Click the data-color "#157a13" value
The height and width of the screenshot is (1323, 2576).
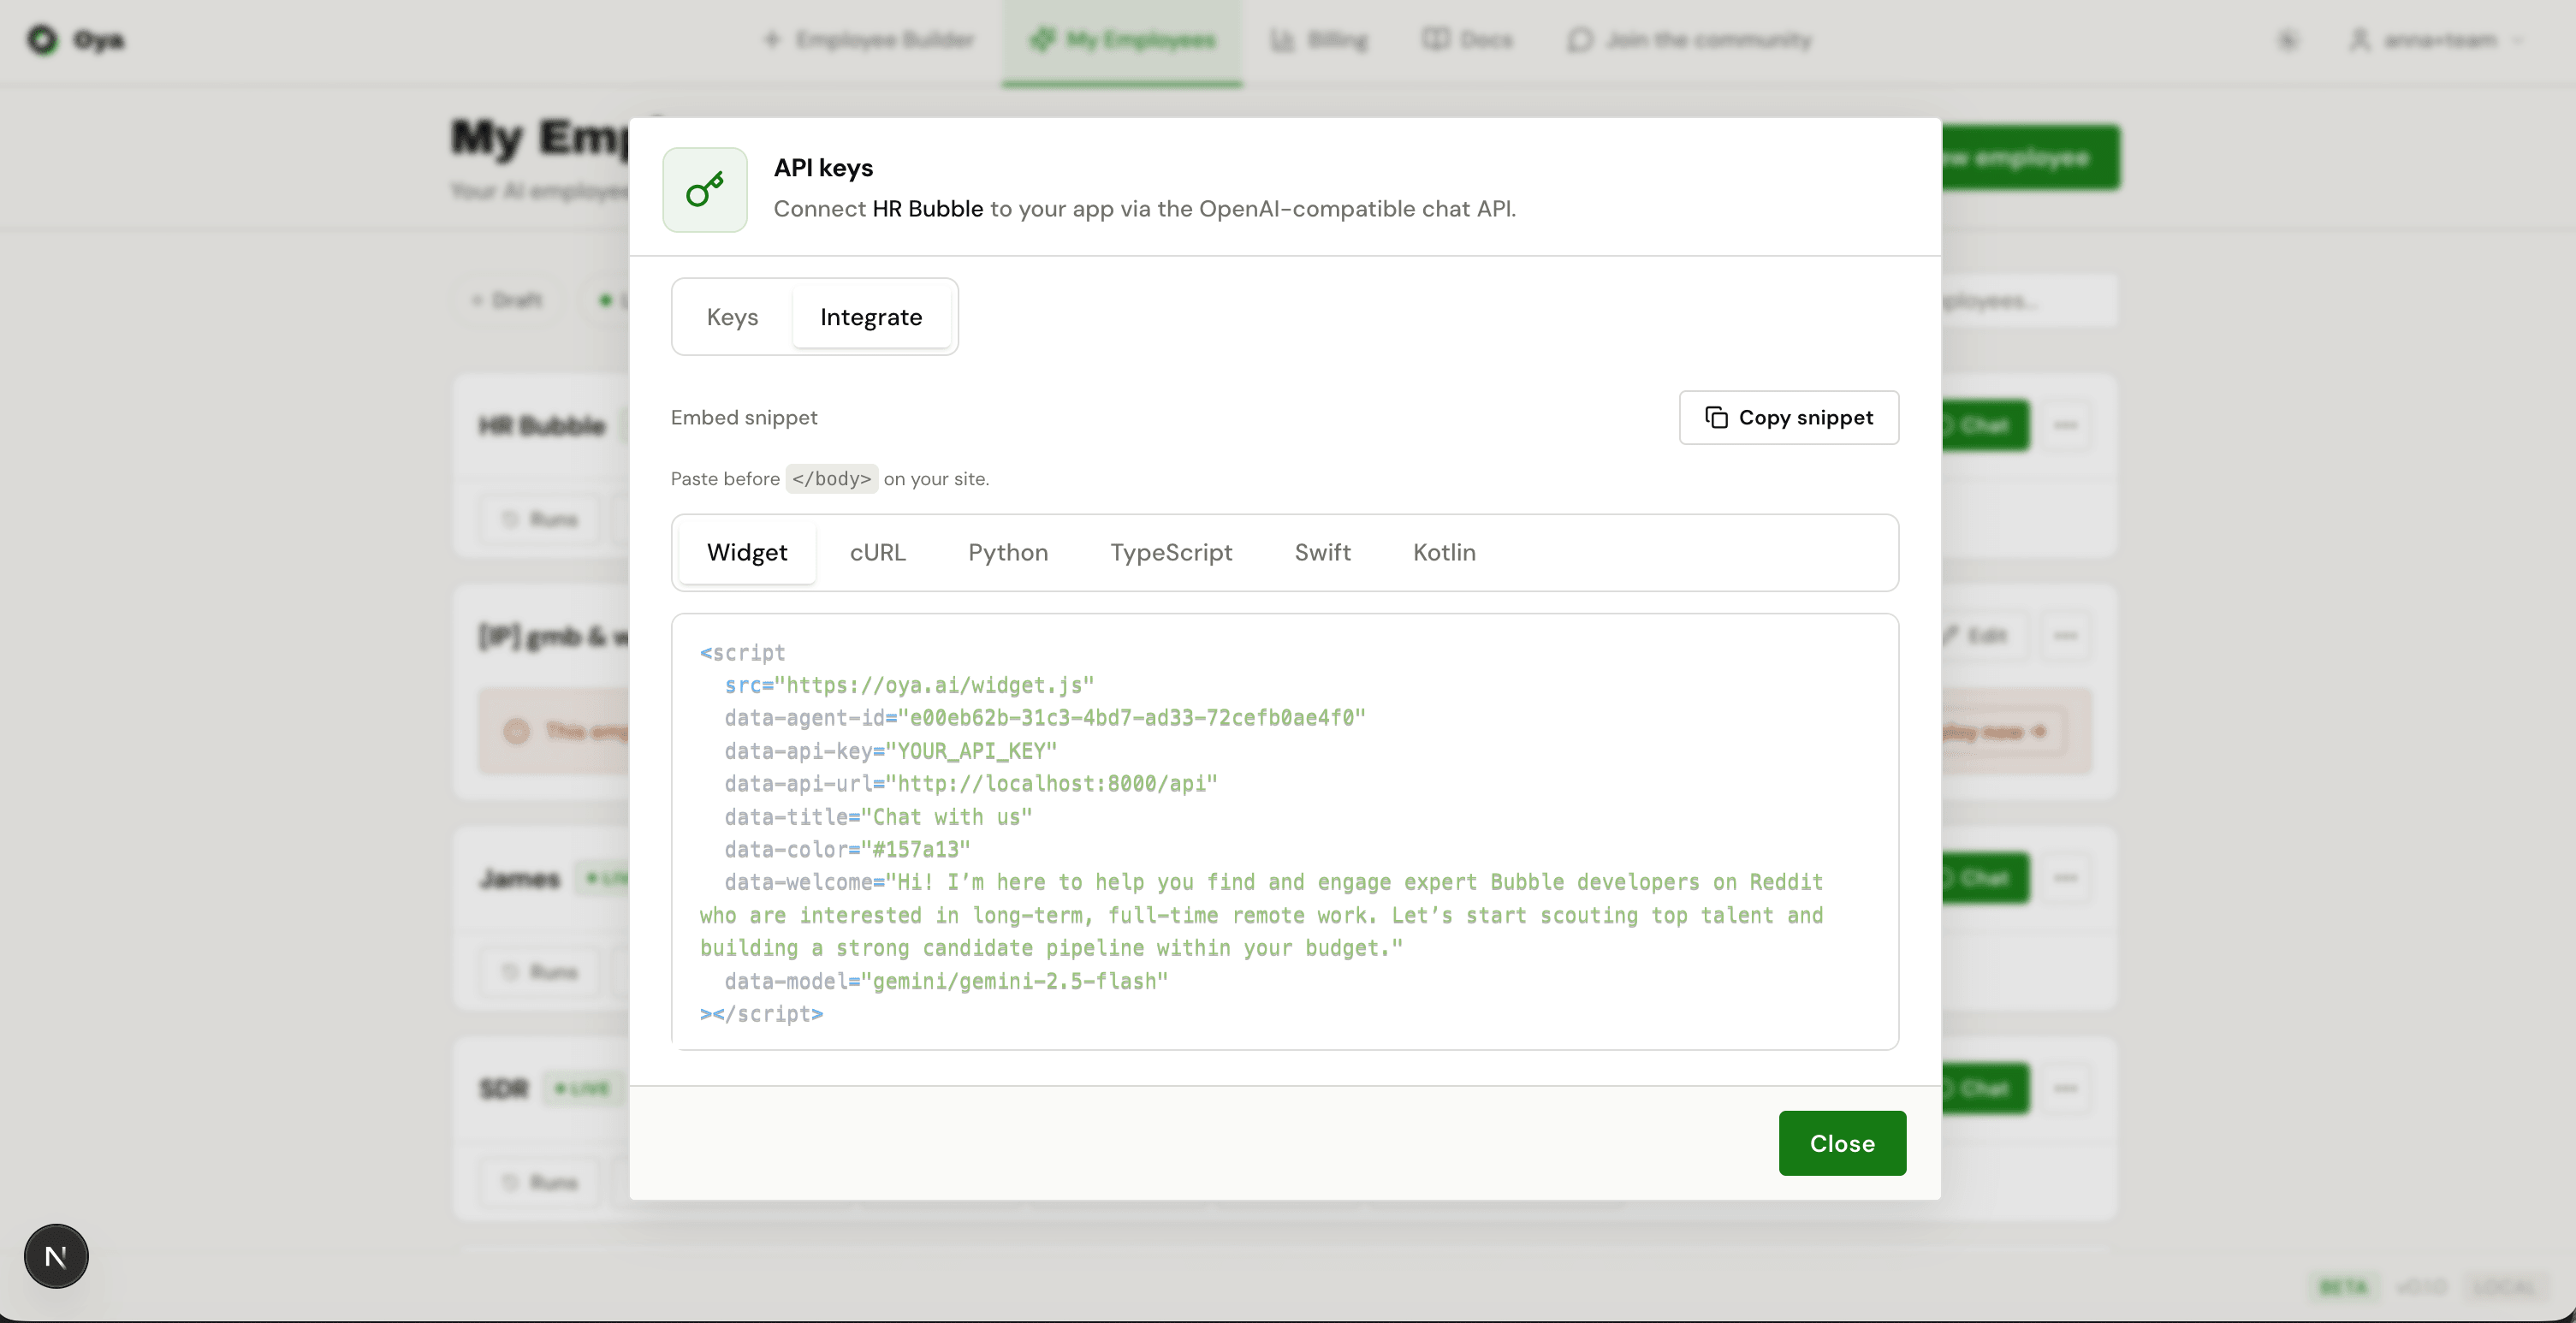916,850
